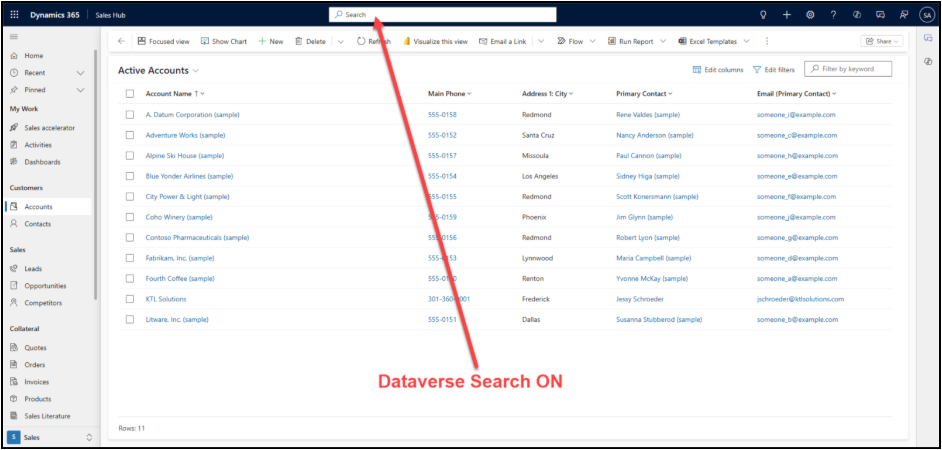Click the Help question mark icon
Image resolution: width=942 pixels, height=450 pixels.
pyautogui.click(x=833, y=15)
